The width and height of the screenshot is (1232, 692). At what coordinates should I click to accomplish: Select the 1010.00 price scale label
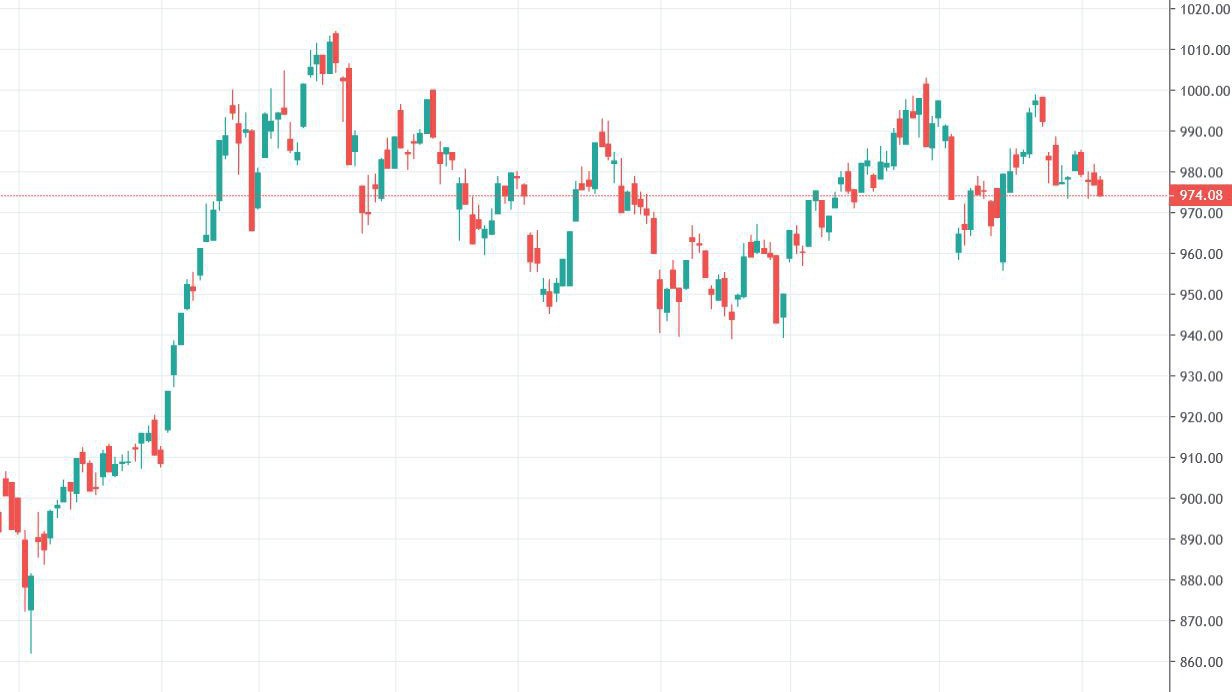pyautogui.click(x=1204, y=50)
